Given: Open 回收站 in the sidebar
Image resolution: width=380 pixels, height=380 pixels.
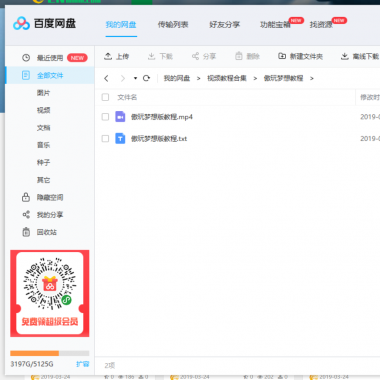Looking at the screenshot, I should pos(47,232).
